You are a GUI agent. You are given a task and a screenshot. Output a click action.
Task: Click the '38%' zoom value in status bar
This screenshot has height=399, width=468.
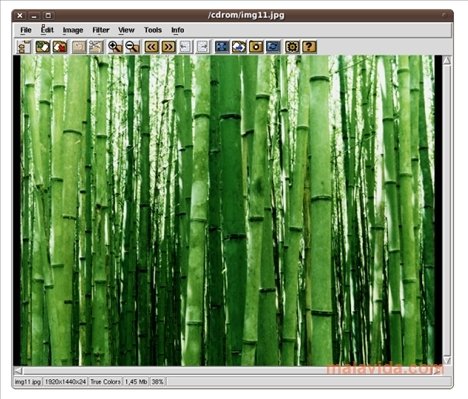coord(158,382)
